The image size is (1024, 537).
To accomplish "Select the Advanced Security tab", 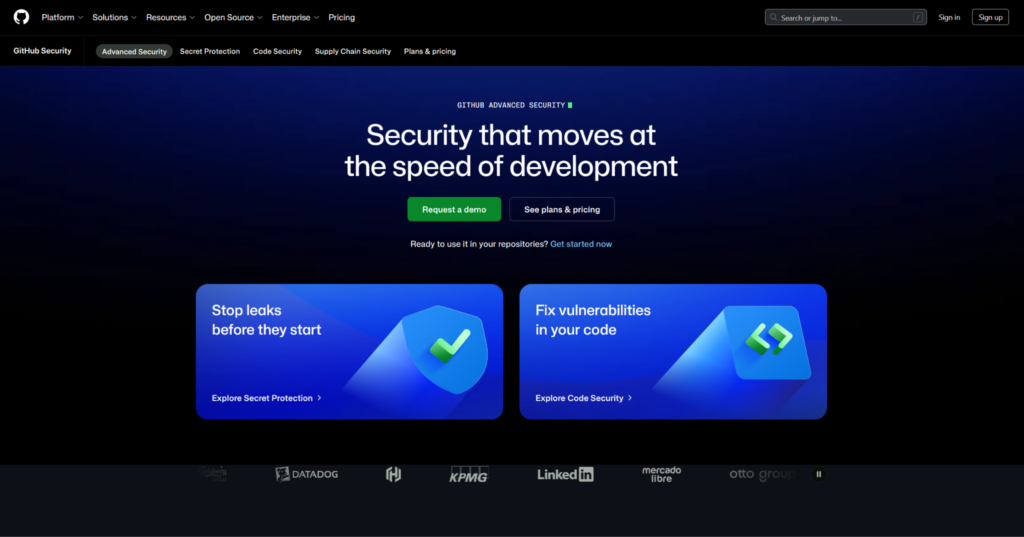I will click(134, 52).
